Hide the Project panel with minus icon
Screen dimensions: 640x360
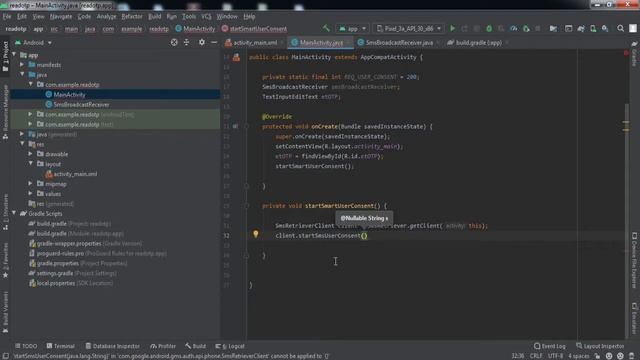click(x=214, y=42)
